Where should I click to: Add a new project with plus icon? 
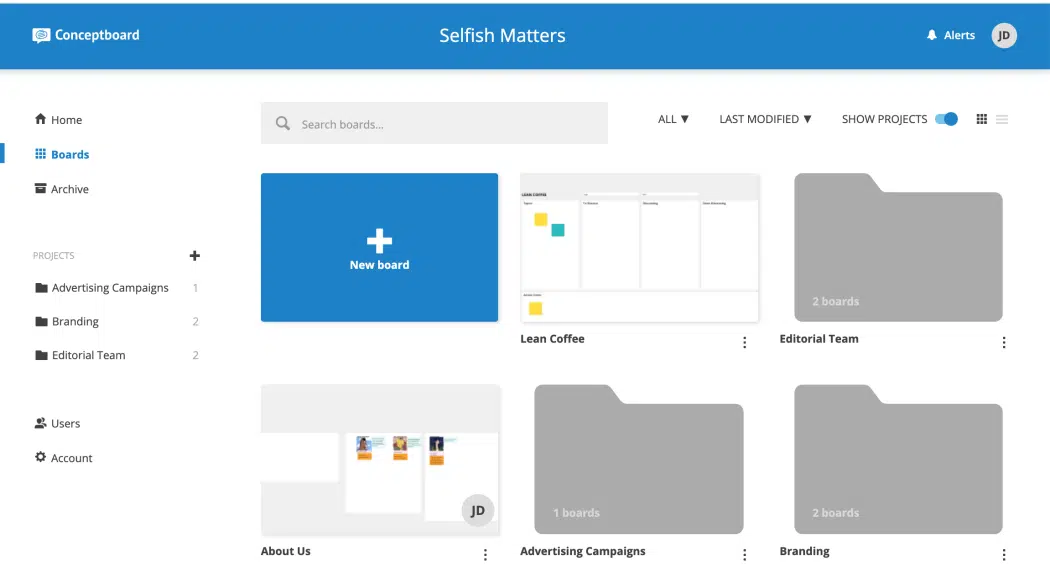[x=195, y=256]
